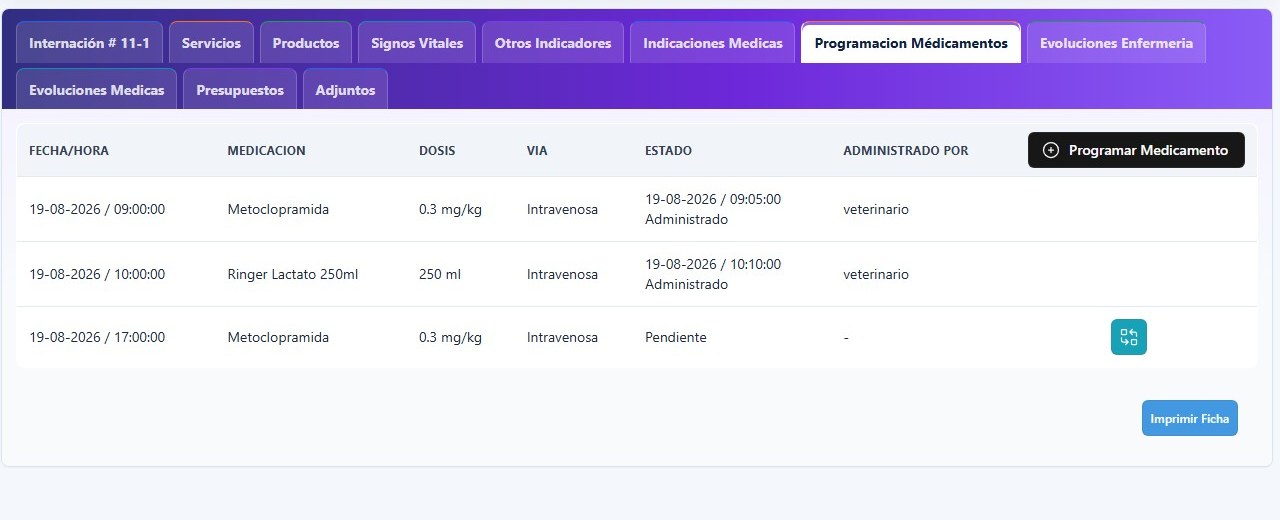
Task: Click the 0.3 mg/kg dose in the Pendiente row
Action: pos(450,337)
